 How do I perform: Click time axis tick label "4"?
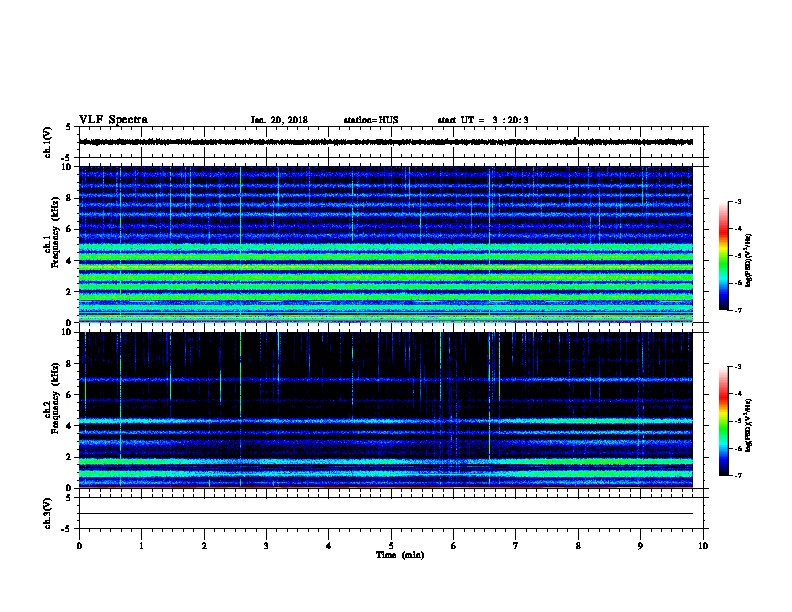click(x=329, y=546)
